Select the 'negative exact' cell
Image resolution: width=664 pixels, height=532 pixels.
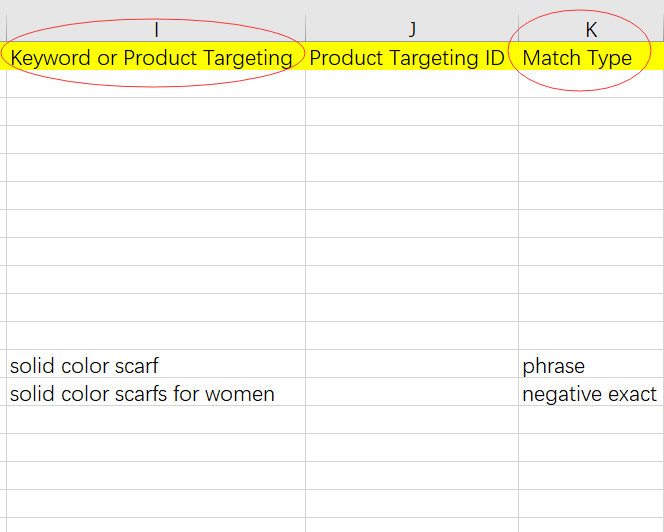tap(589, 394)
